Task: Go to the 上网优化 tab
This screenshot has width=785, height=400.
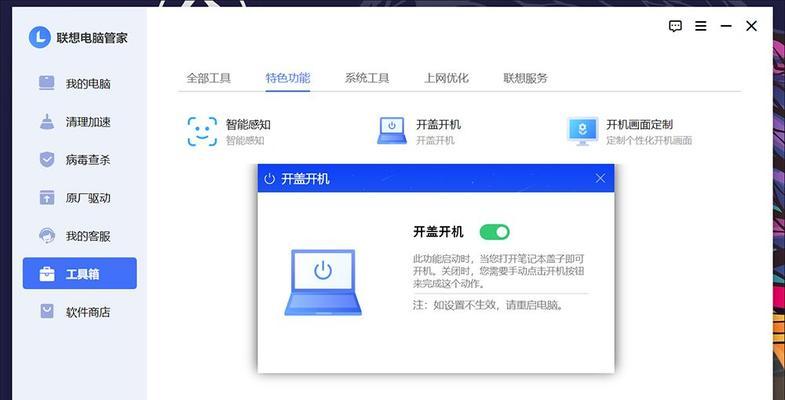Action: pyautogui.click(x=446, y=78)
